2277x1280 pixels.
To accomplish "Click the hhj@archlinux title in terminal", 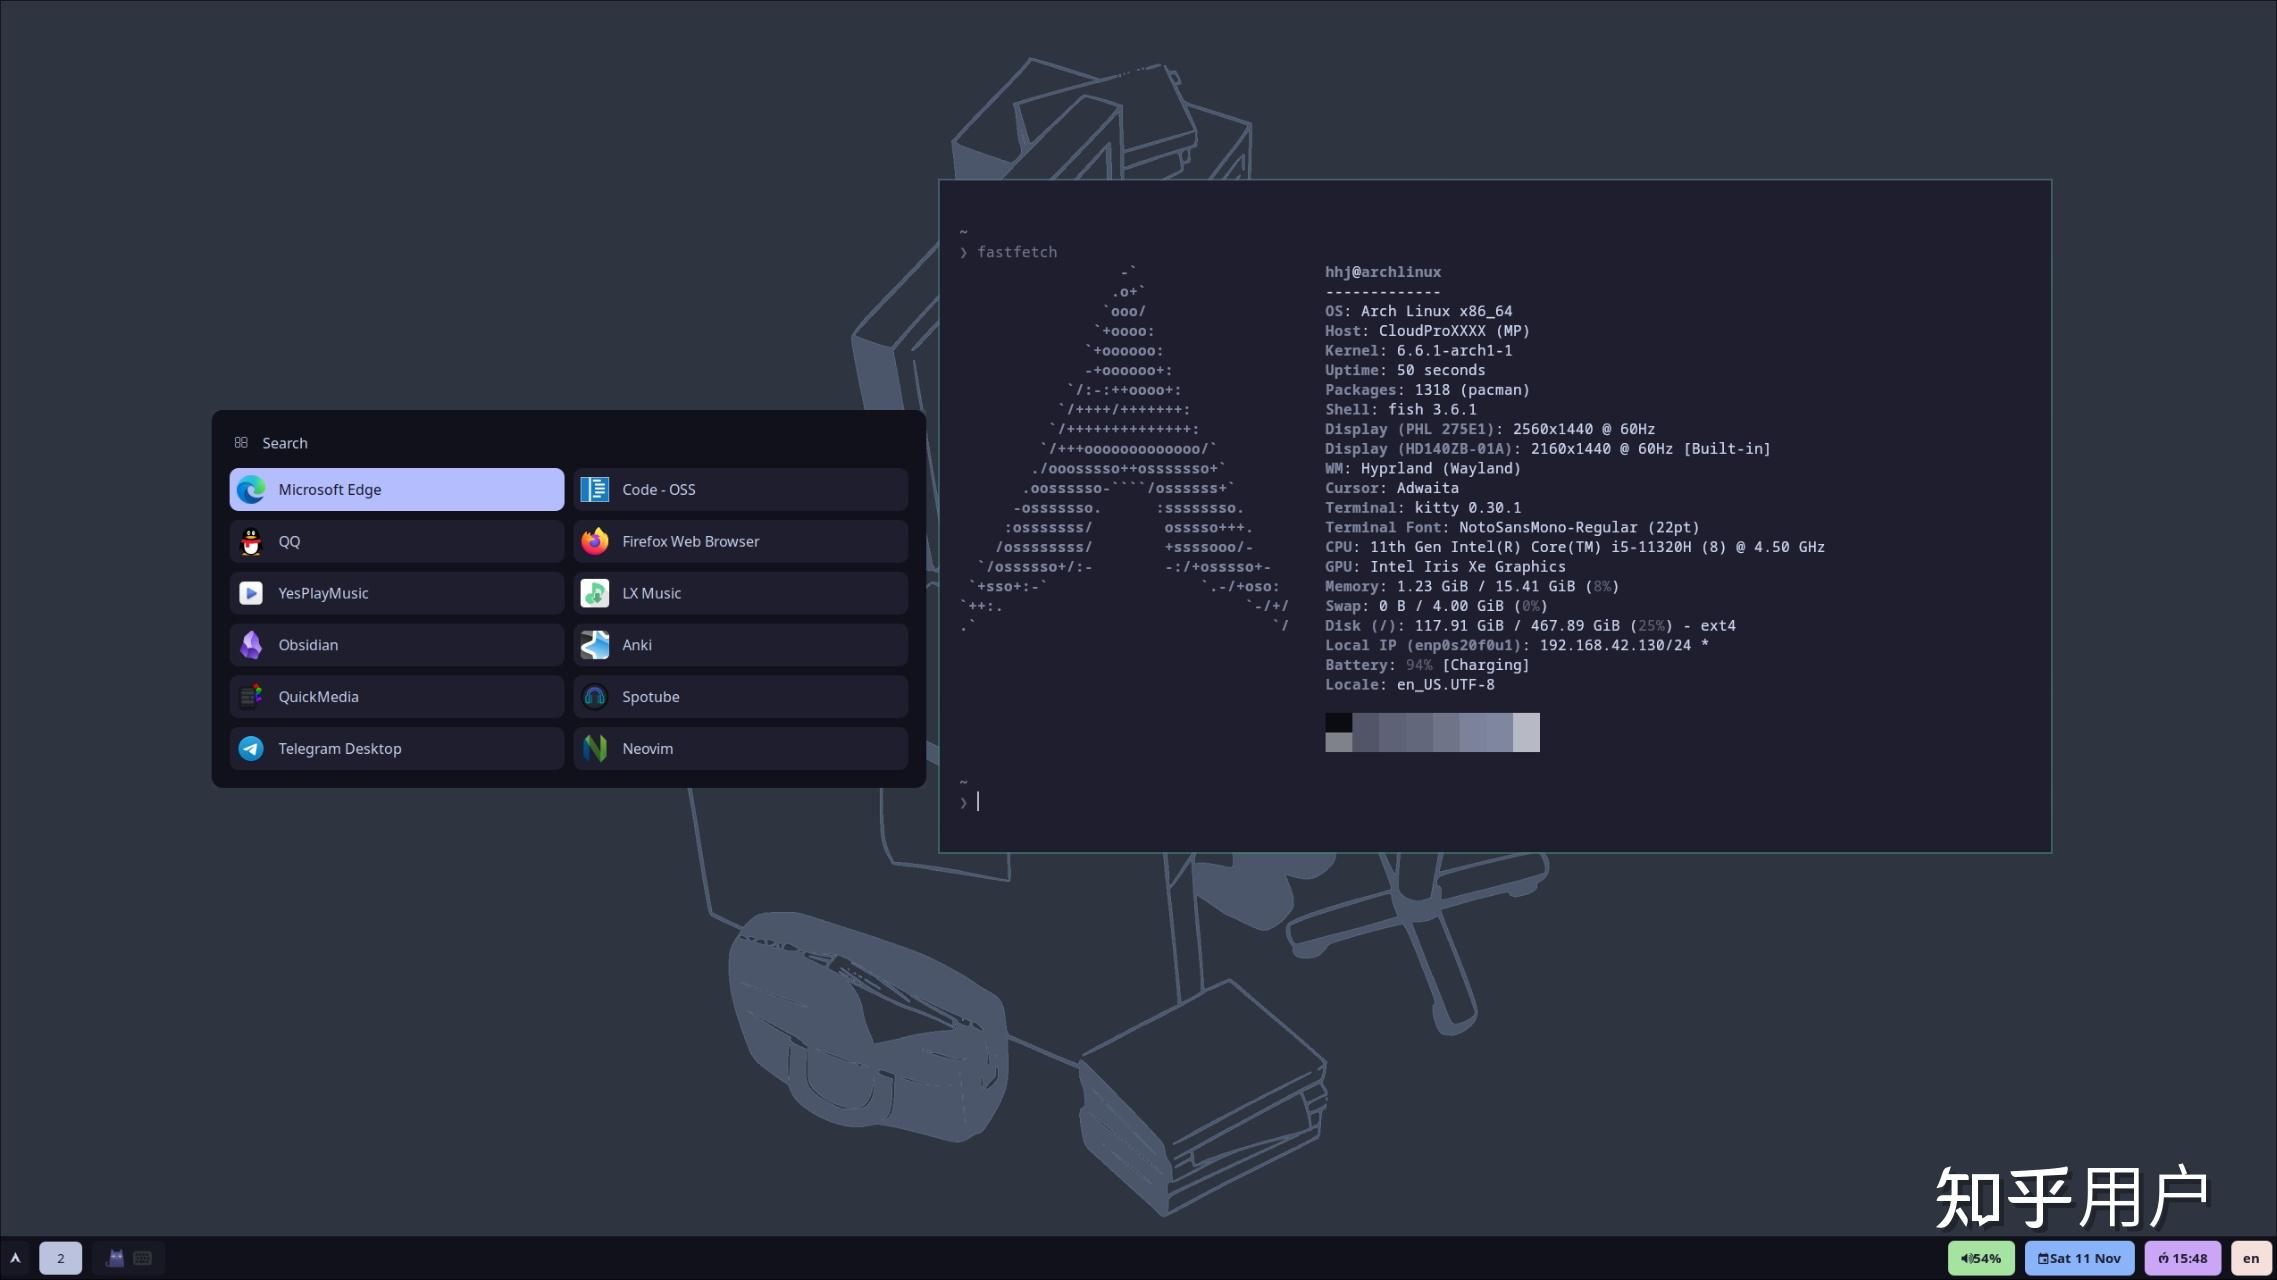I will (1383, 272).
